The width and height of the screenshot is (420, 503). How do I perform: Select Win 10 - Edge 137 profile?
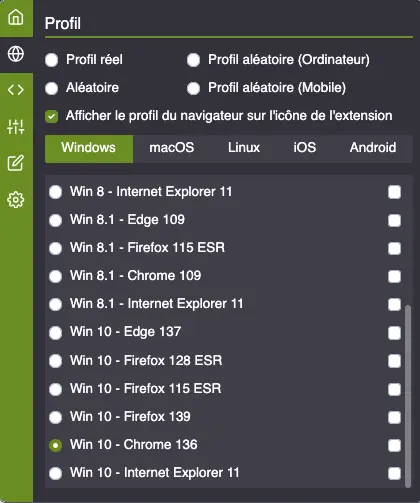click(55, 333)
